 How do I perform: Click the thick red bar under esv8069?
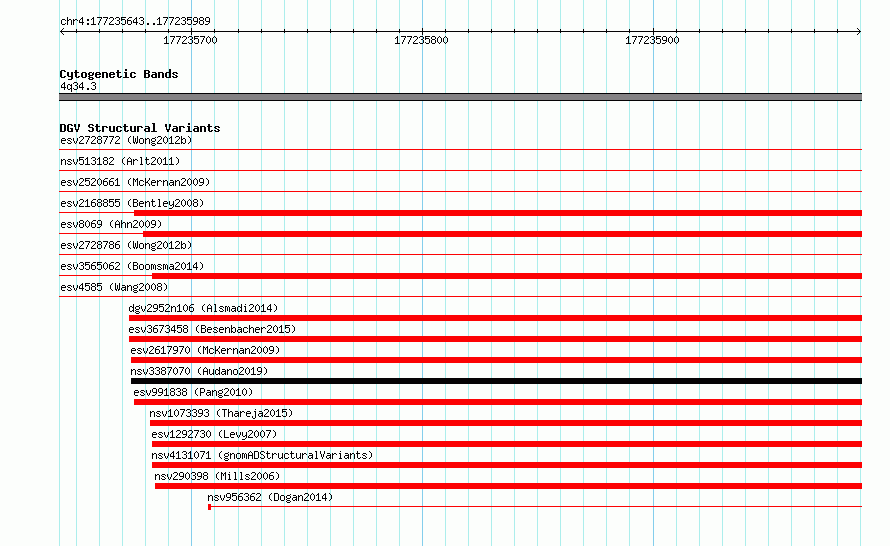point(502,234)
